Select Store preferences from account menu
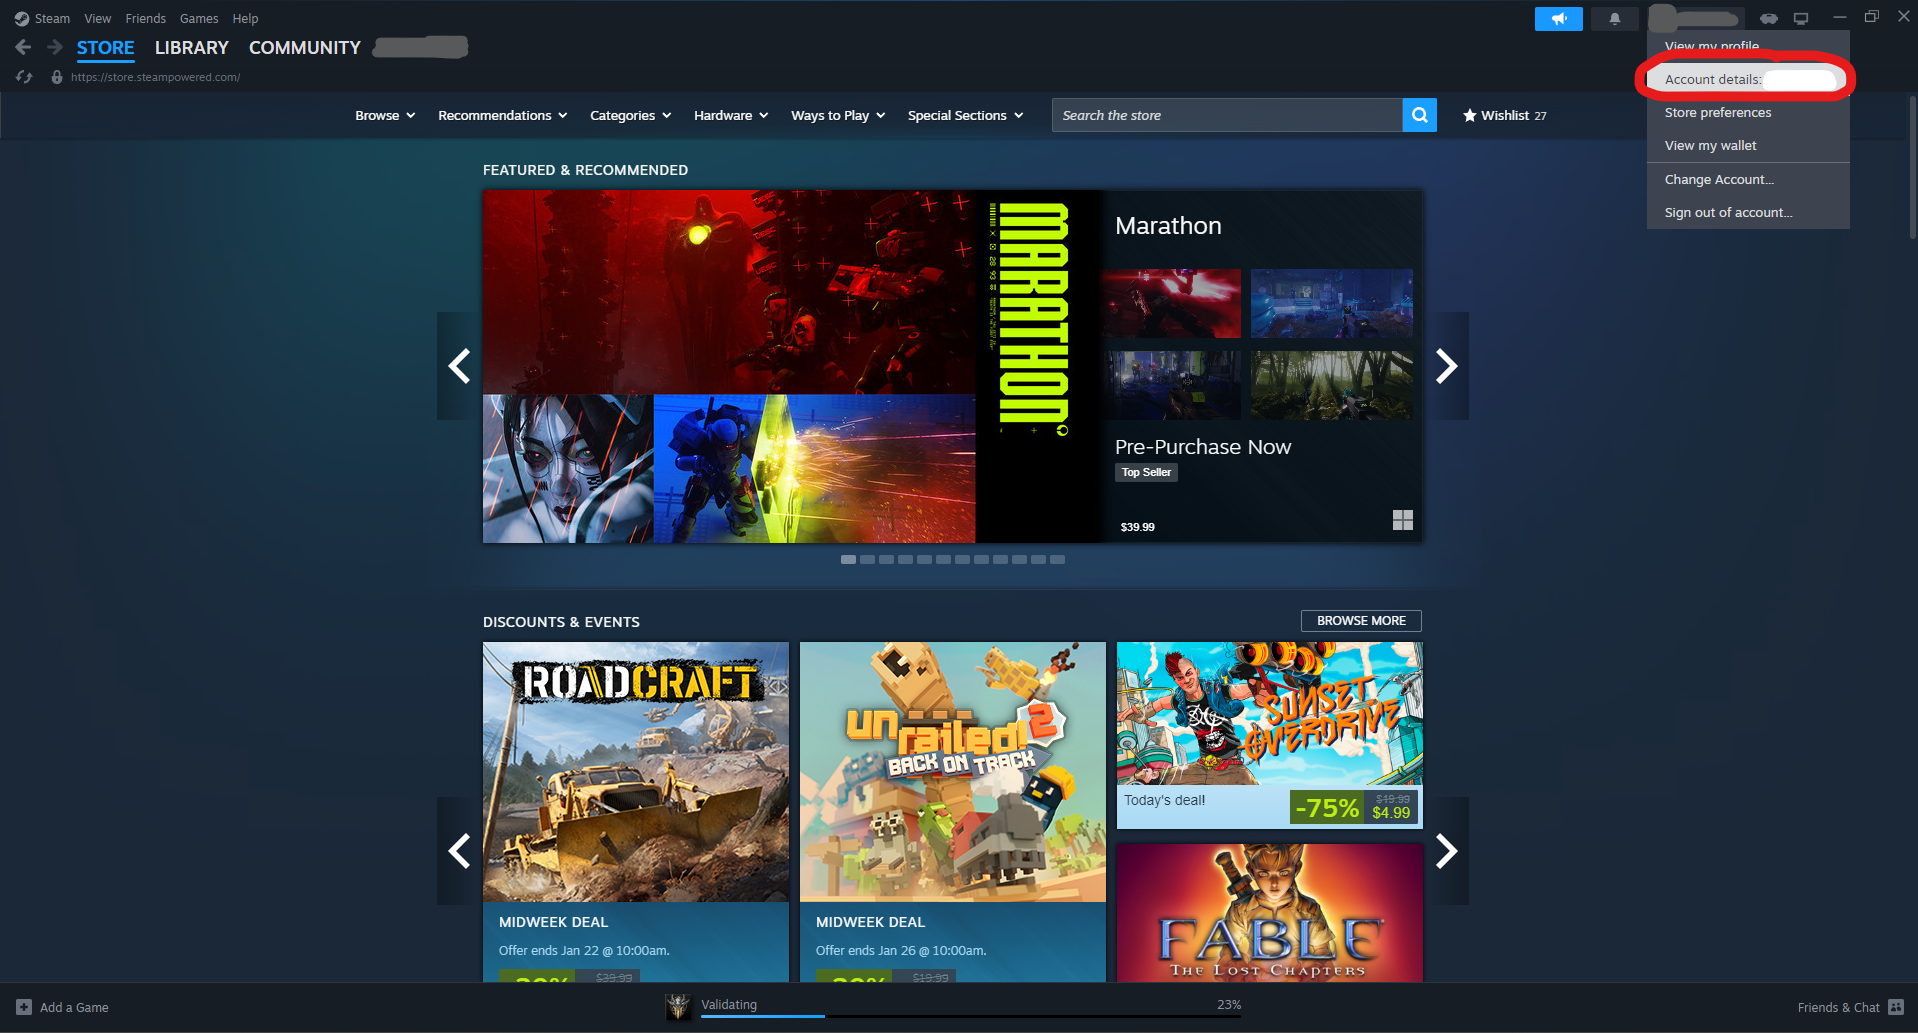This screenshot has width=1918, height=1033. [x=1717, y=113]
